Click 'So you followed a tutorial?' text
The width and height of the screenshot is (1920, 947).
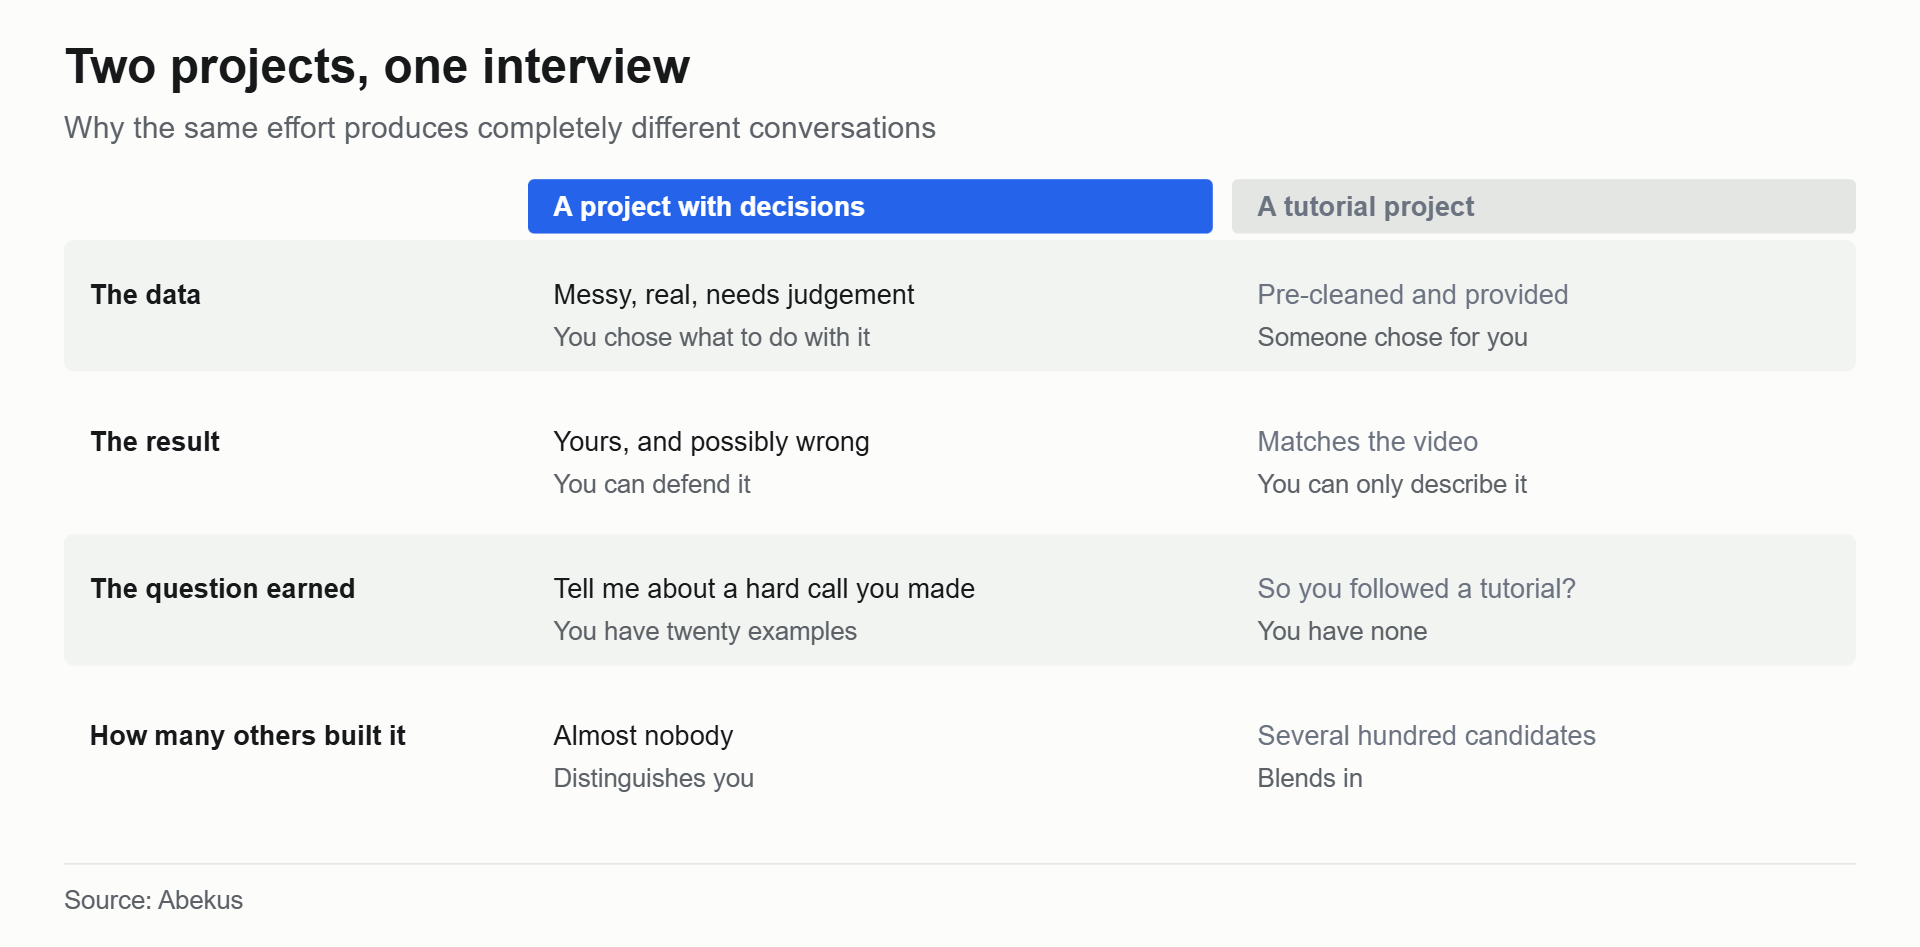pyautogui.click(x=1416, y=589)
